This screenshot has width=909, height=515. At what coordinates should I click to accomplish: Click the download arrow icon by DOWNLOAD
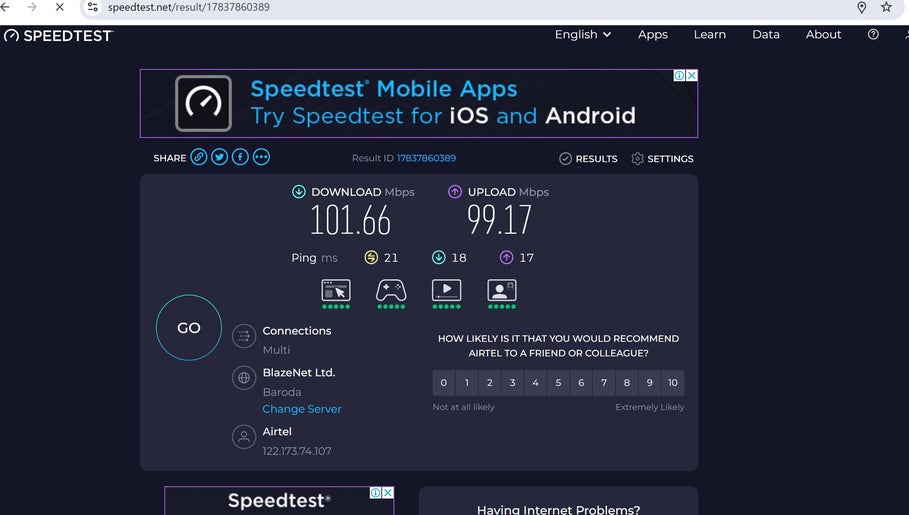pos(299,191)
